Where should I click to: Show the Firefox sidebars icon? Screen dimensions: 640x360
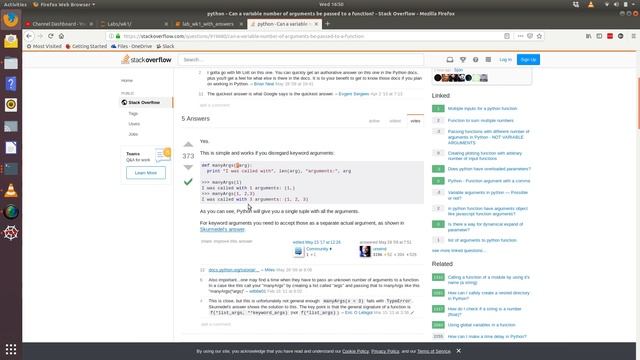599,36
